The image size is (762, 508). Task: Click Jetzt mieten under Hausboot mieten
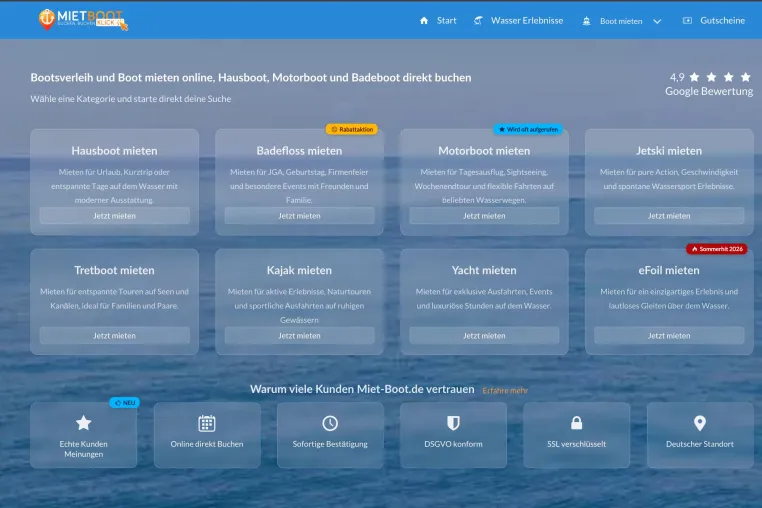click(x=115, y=216)
